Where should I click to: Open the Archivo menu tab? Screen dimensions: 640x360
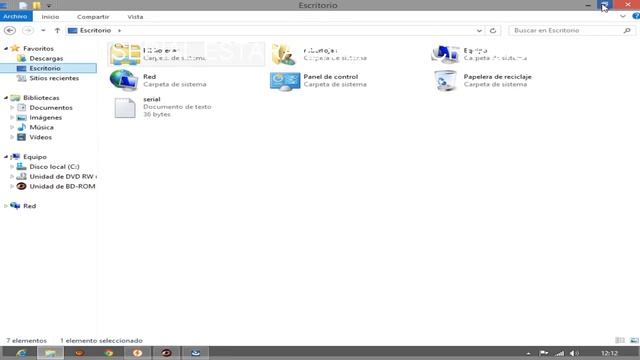tap(16, 17)
